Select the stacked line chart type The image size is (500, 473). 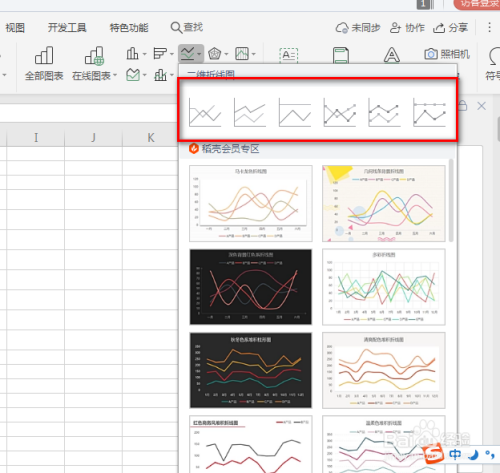point(250,112)
